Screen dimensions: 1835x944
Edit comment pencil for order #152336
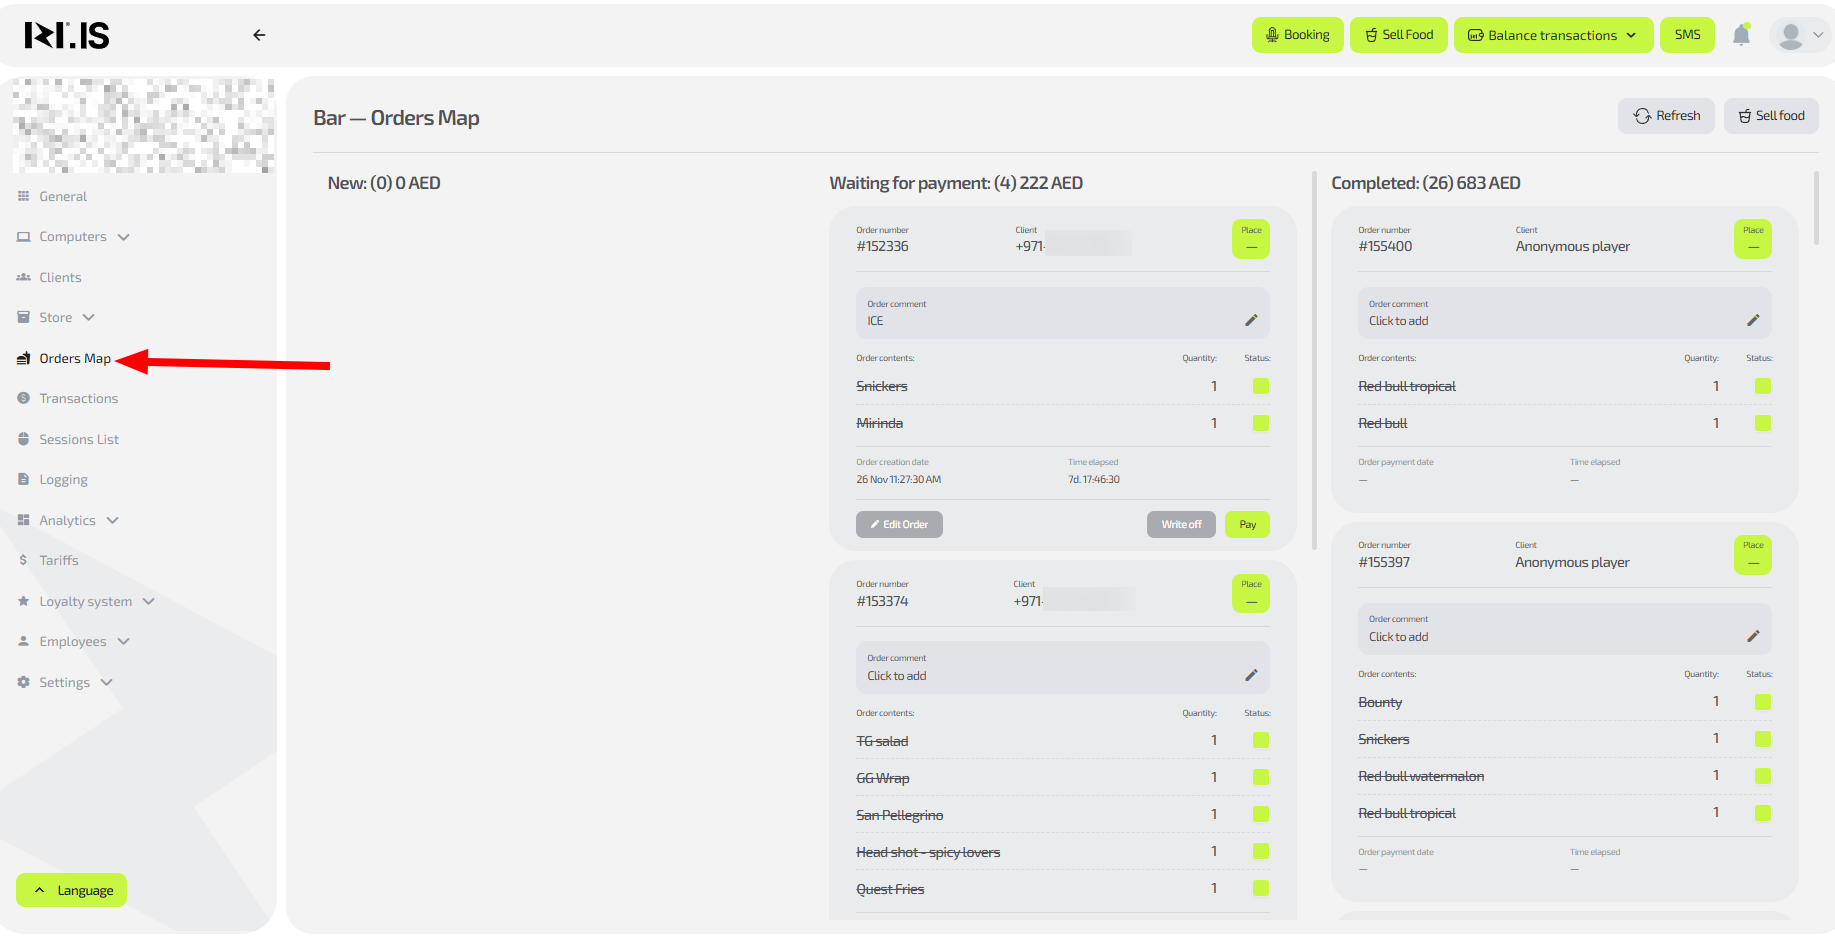[1250, 320]
